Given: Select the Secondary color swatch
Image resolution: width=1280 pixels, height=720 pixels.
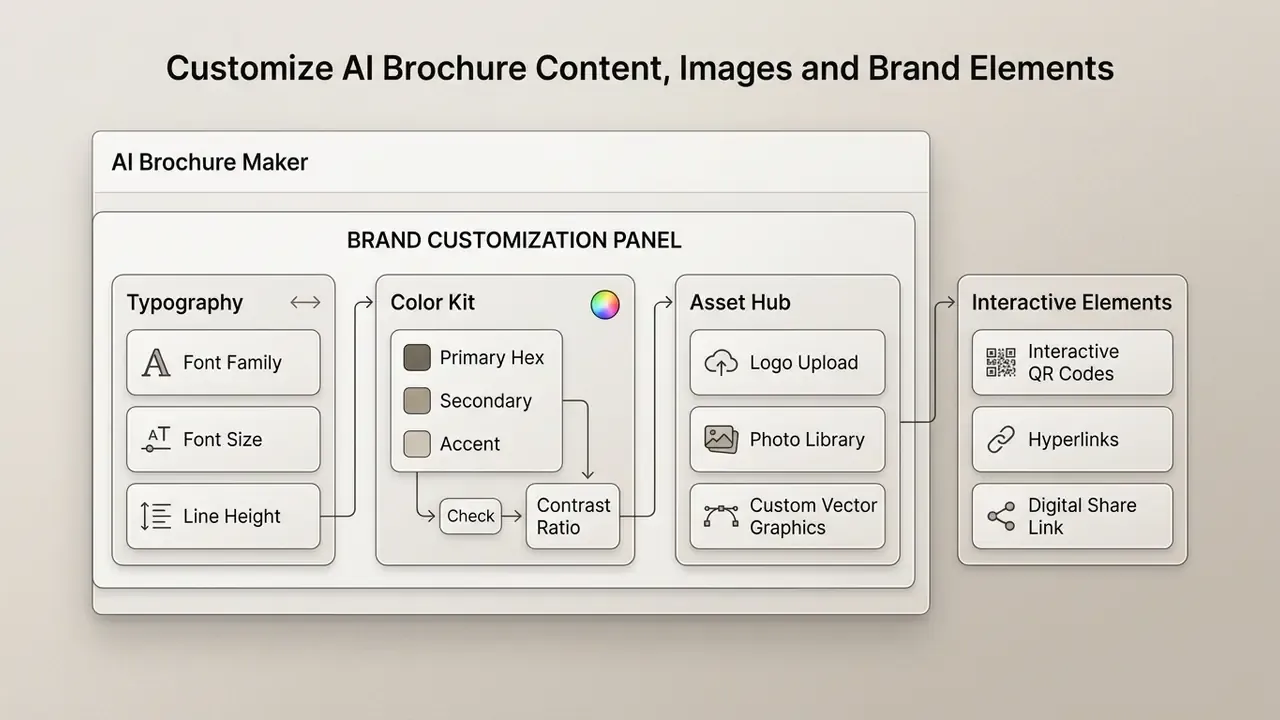Looking at the screenshot, I should pyautogui.click(x=417, y=401).
